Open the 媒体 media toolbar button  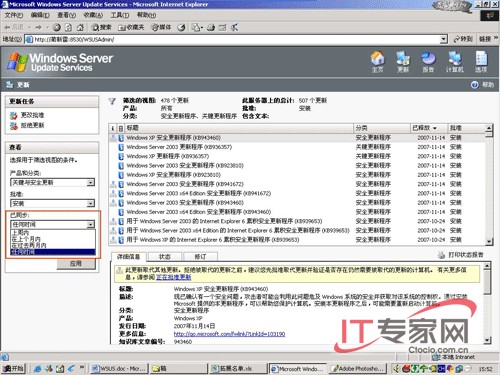[161, 27]
